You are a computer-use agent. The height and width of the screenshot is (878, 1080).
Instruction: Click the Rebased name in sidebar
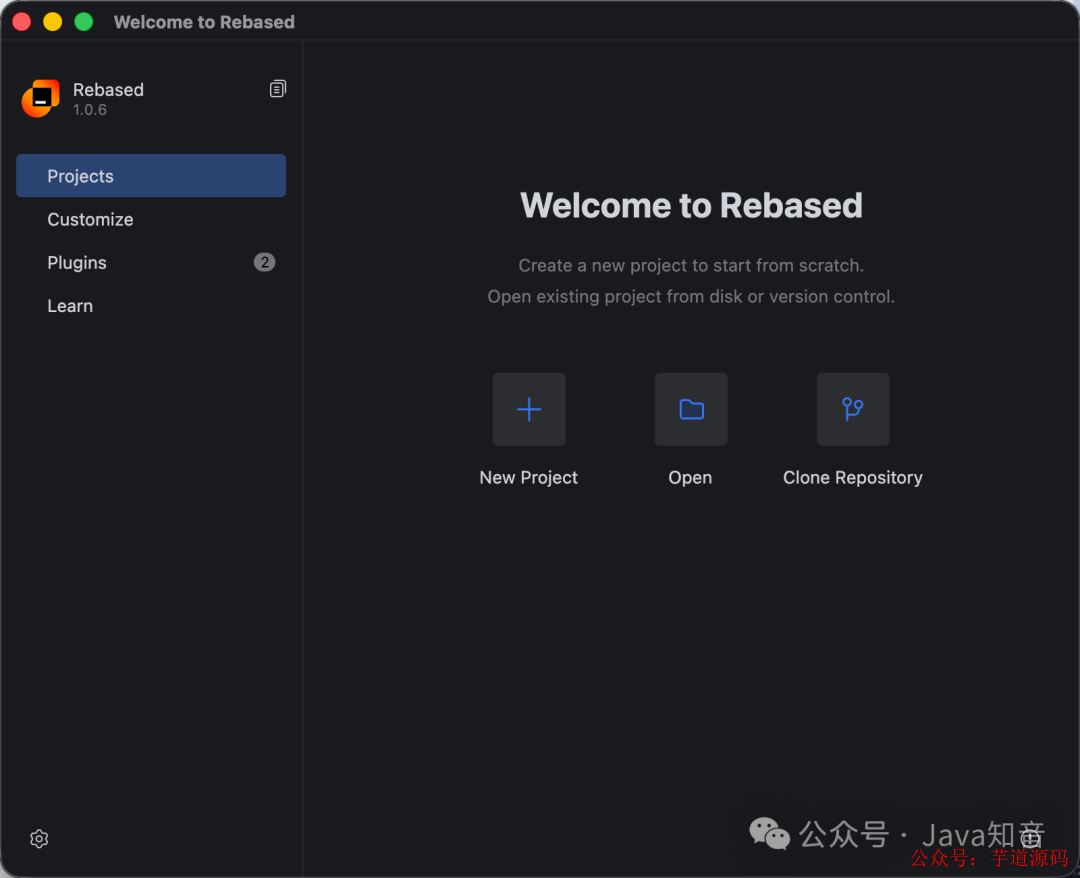[108, 90]
